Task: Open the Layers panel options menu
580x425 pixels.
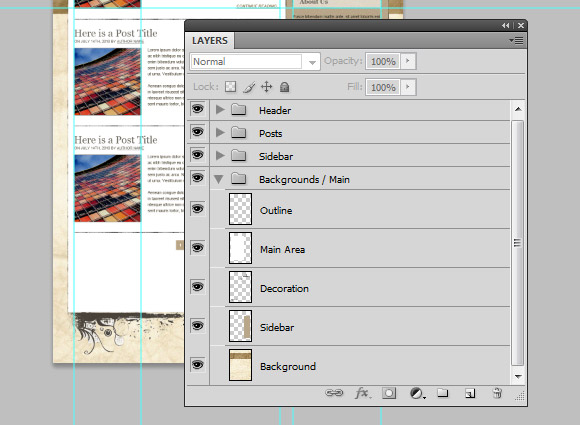Action: (516, 40)
